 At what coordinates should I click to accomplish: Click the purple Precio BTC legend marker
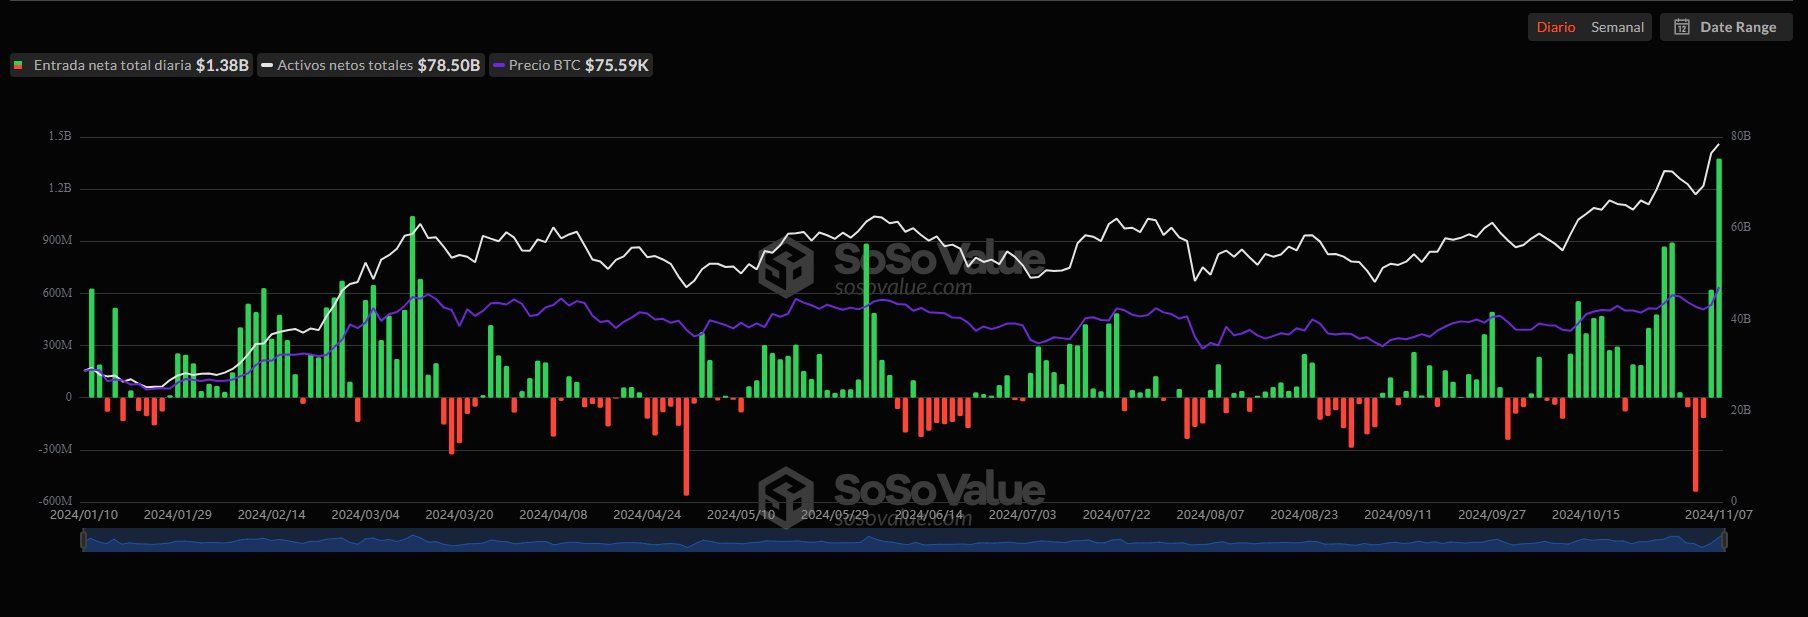pos(498,65)
